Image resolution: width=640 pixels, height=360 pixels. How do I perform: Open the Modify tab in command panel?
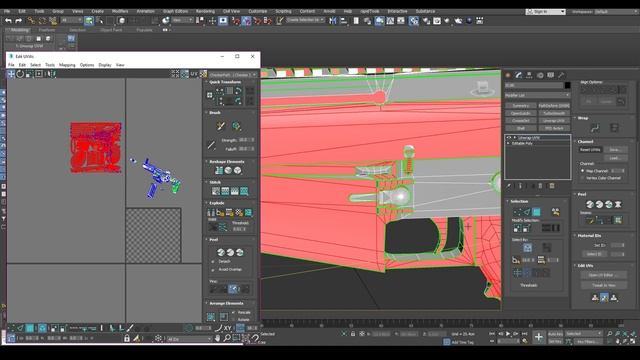tap(518, 75)
